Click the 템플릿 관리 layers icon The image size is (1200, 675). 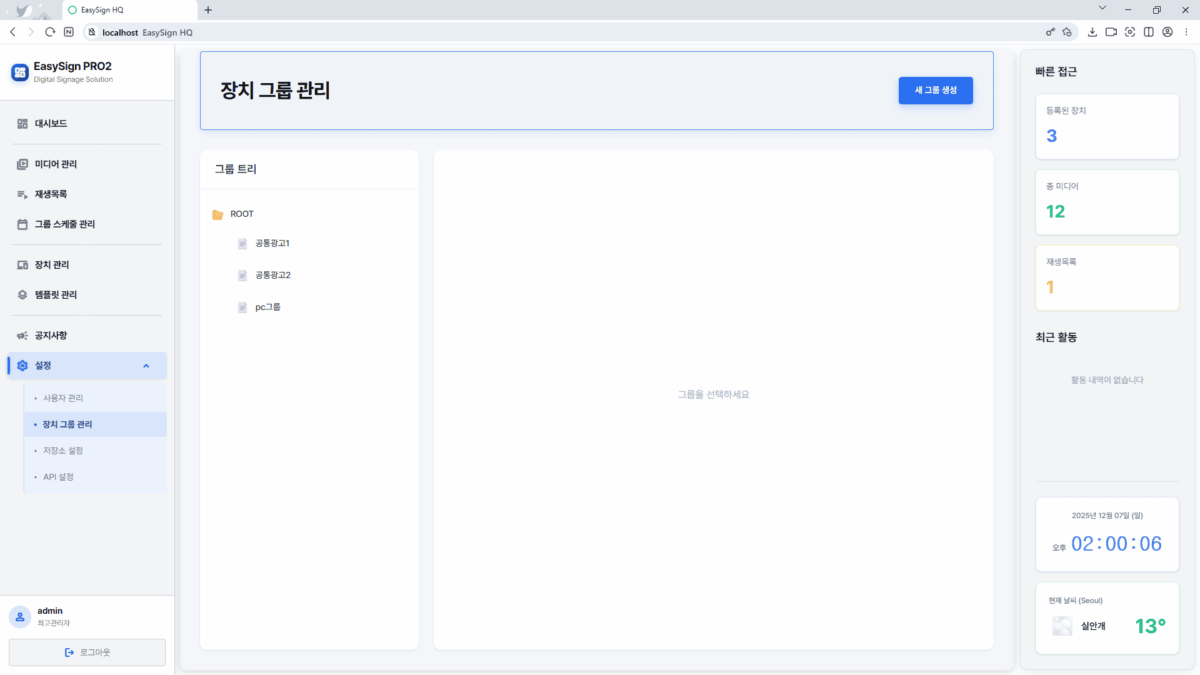(x=22, y=295)
